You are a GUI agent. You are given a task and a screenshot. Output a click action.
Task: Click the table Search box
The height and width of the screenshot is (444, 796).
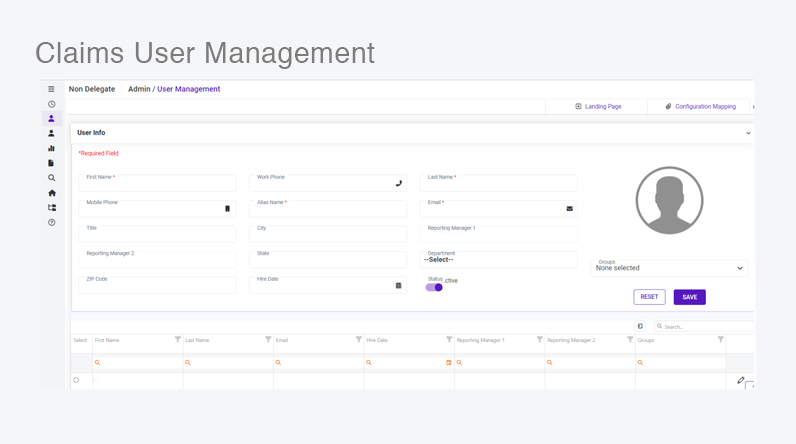[704, 326]
